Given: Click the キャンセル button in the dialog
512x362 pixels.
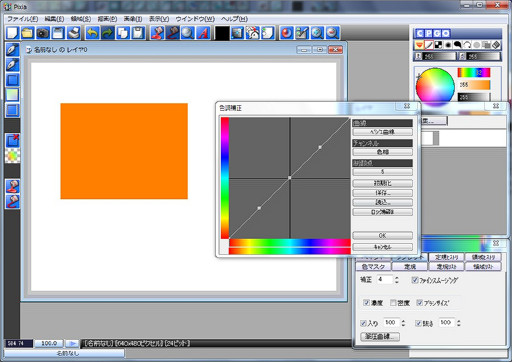Looking at the screenshot, I should pyautogui.click(x=382, y=247).
